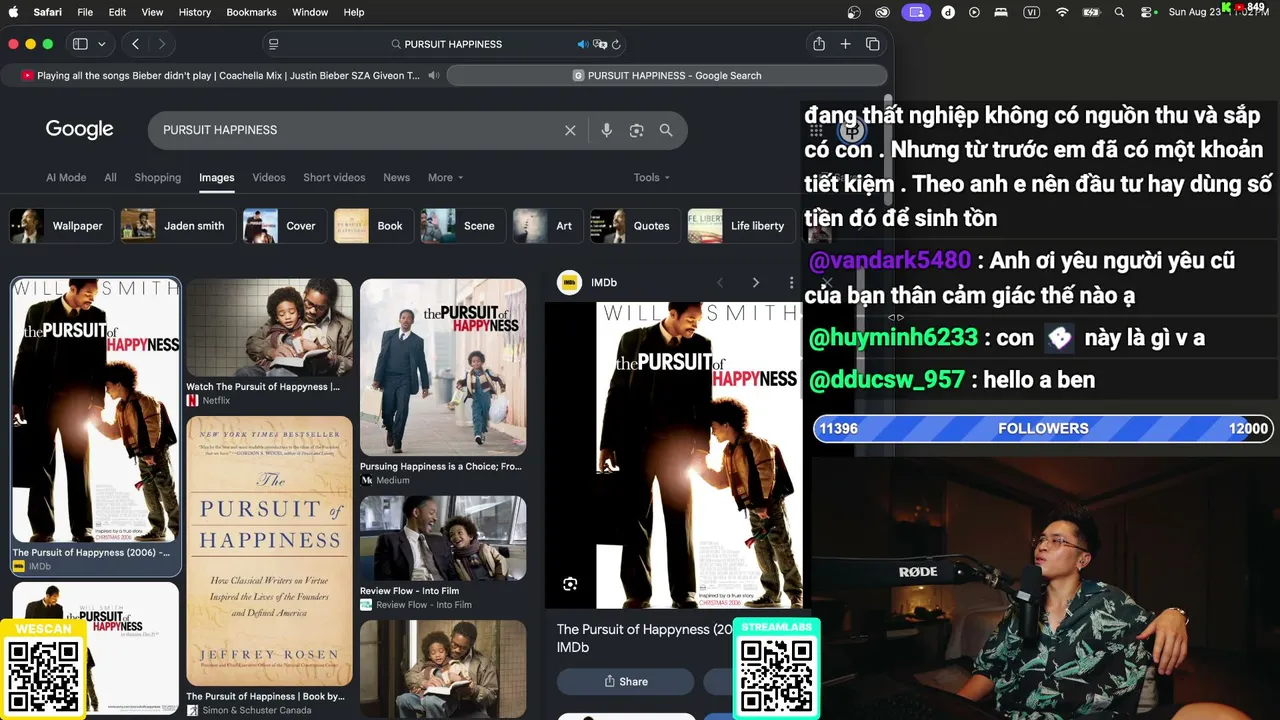The image size is (1280, 720).
Task: Filter images by Cover chip
Action: click(285, 226)
